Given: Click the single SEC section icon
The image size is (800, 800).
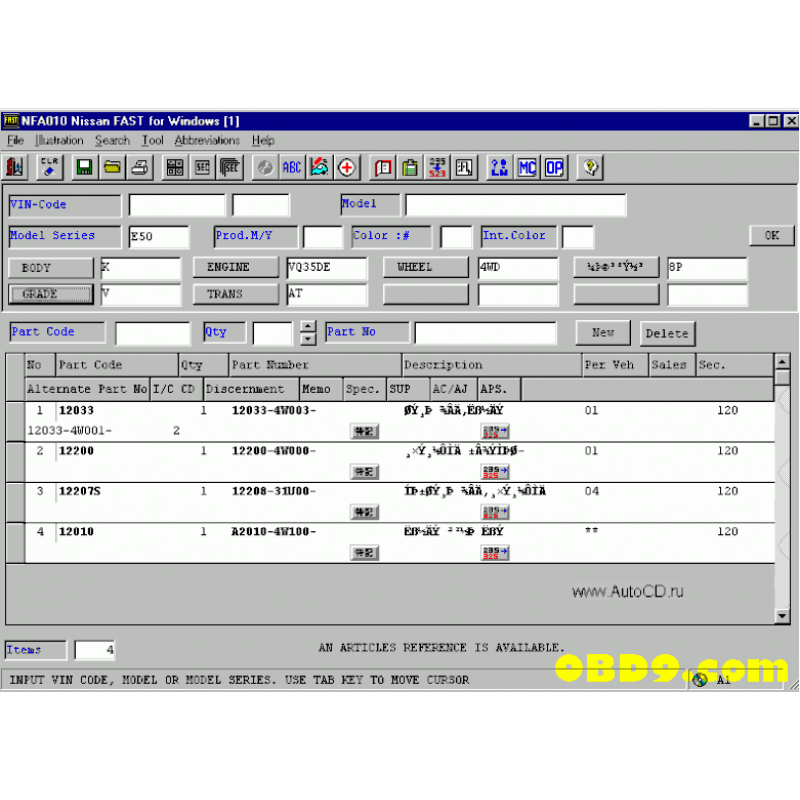Looking at the screenshot, I should coord(203,167).
